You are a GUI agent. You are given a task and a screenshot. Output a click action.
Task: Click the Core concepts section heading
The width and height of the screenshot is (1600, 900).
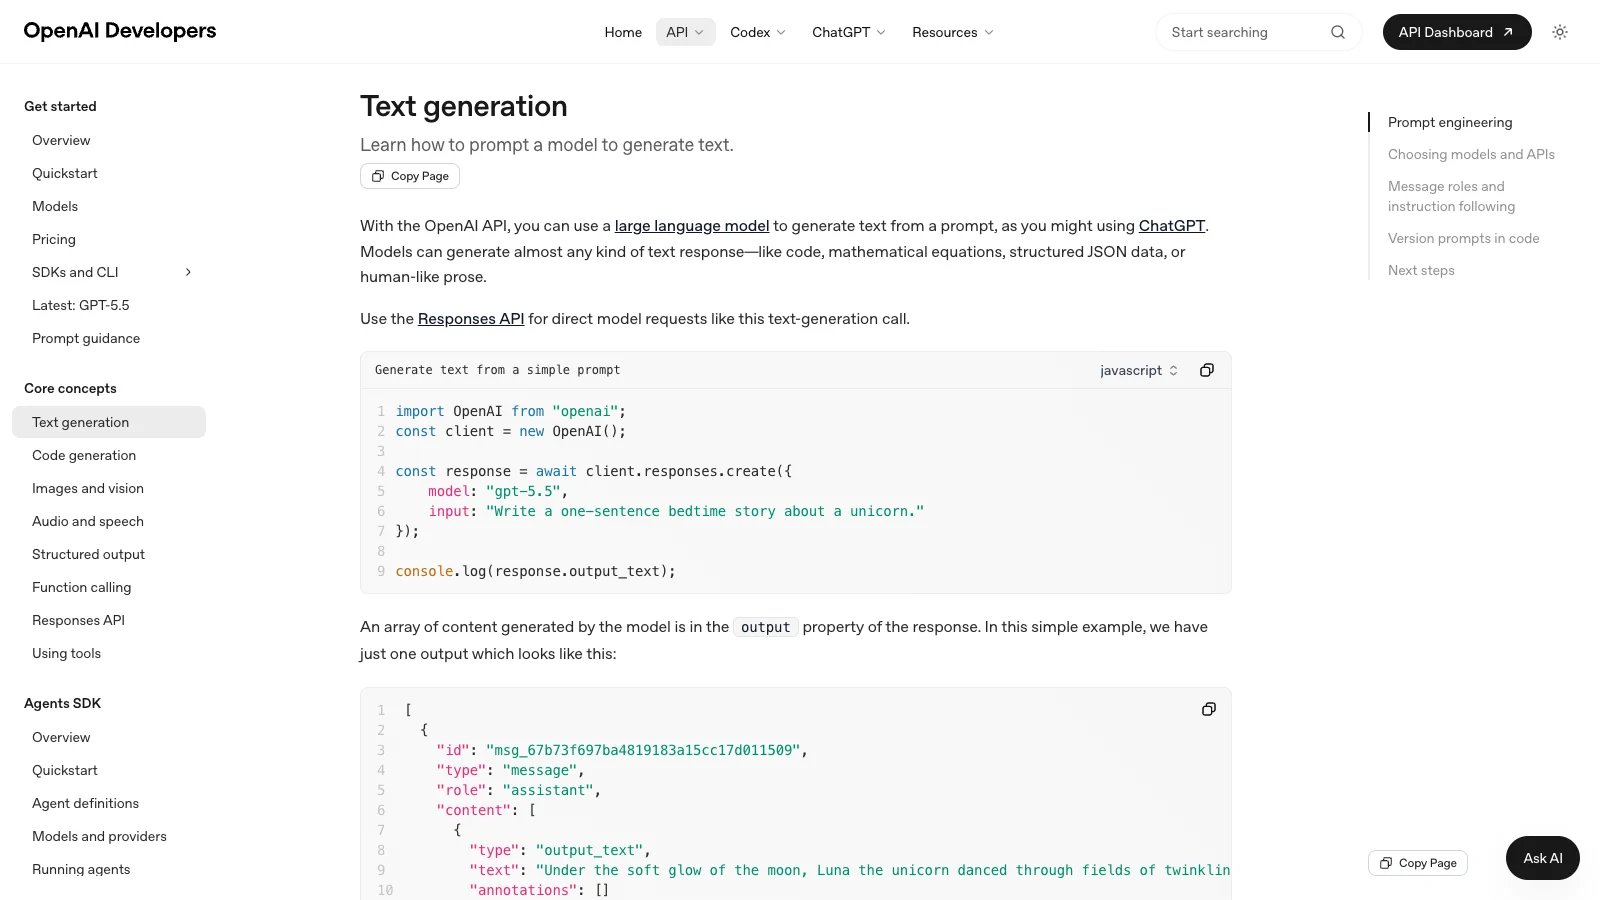70,388
